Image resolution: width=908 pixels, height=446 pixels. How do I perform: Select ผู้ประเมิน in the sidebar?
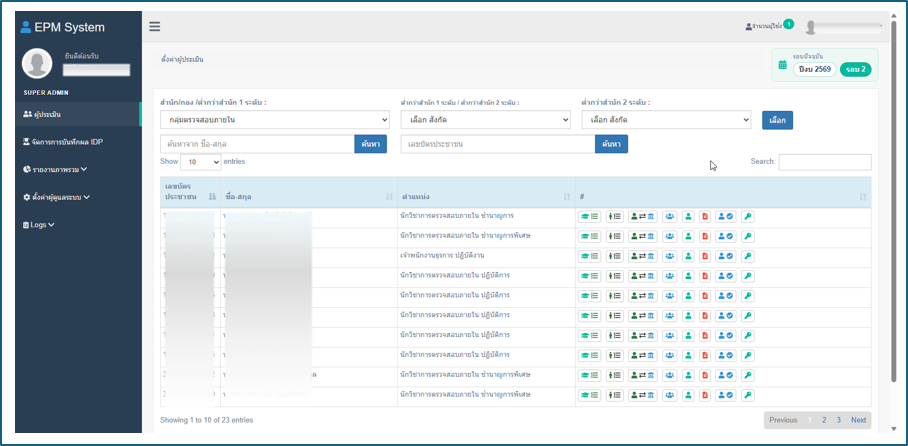click(78, 114)
